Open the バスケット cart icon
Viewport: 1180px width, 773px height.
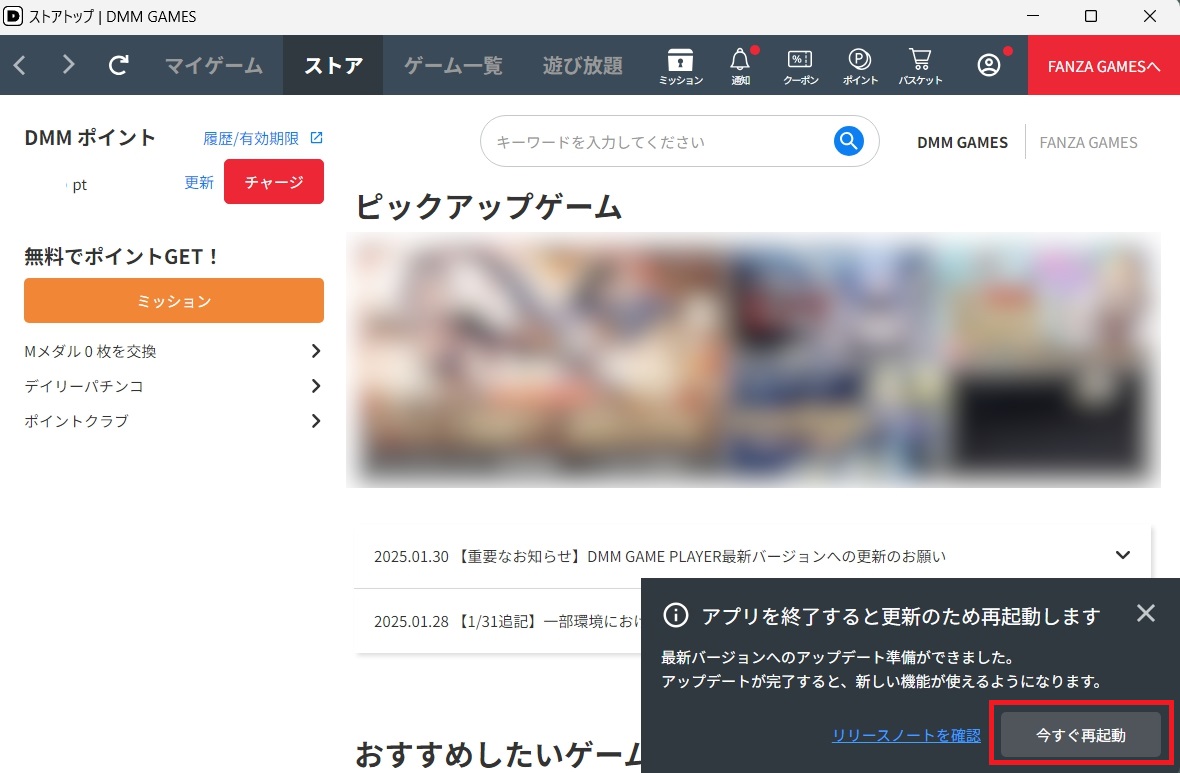[920, 66]
